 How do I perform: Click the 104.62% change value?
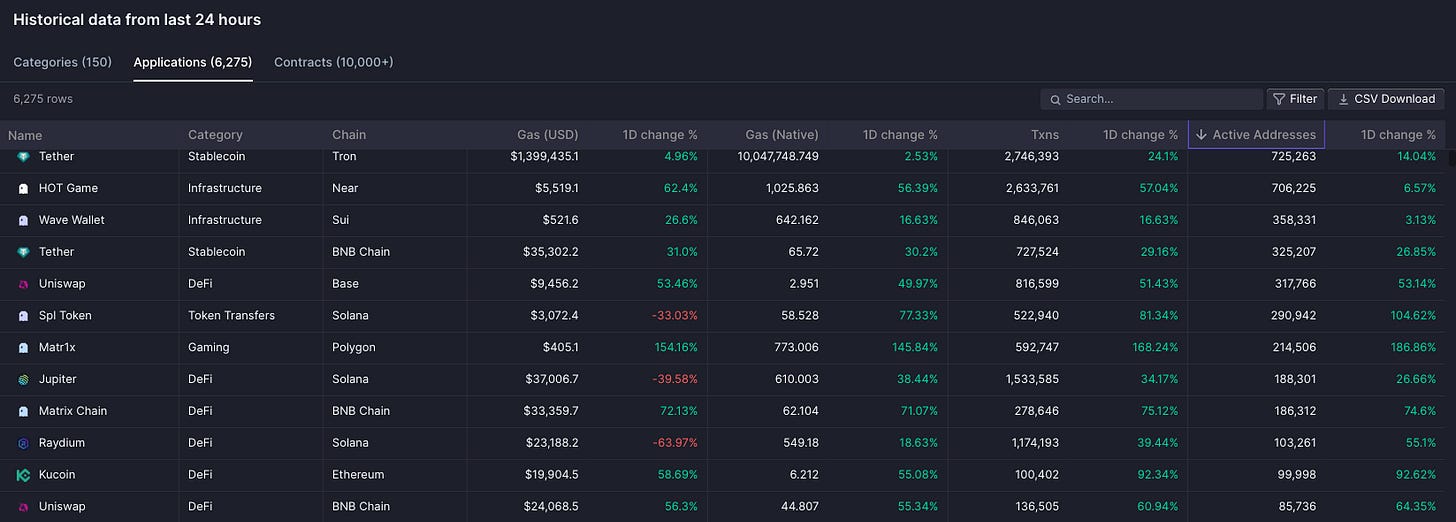click(1415, 316)
